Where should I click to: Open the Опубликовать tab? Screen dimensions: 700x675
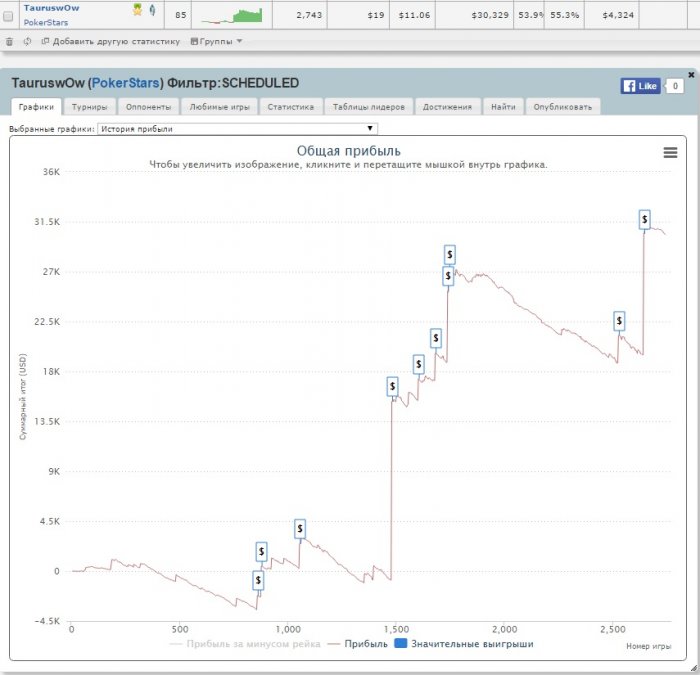pyautogui.click(x=562, y=107)
